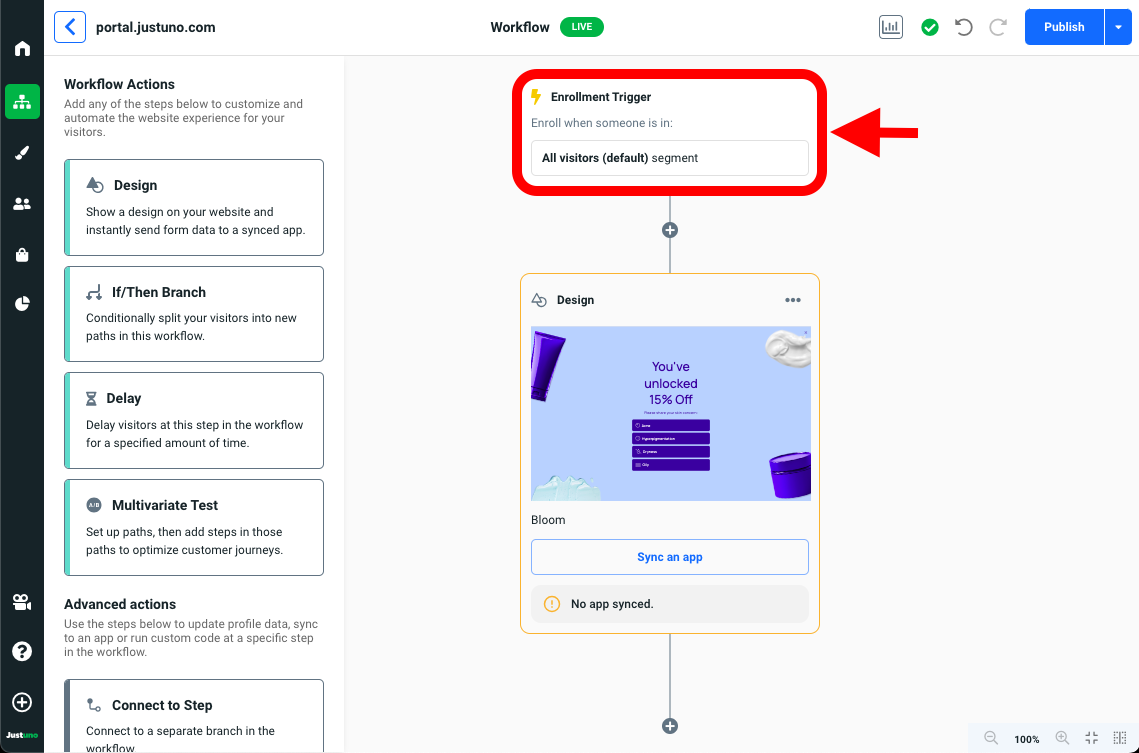Click the Sync an app button

(x=669, y=557)
